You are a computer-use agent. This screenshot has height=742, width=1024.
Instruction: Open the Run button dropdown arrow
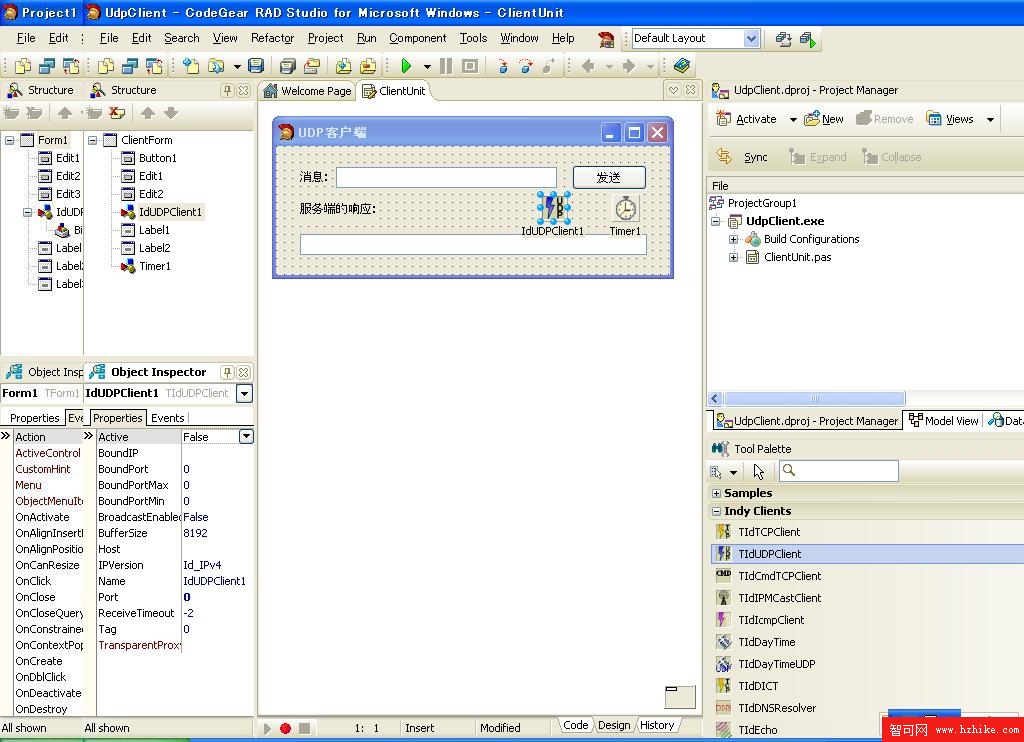pyautogui.click(x=426, y=66)
